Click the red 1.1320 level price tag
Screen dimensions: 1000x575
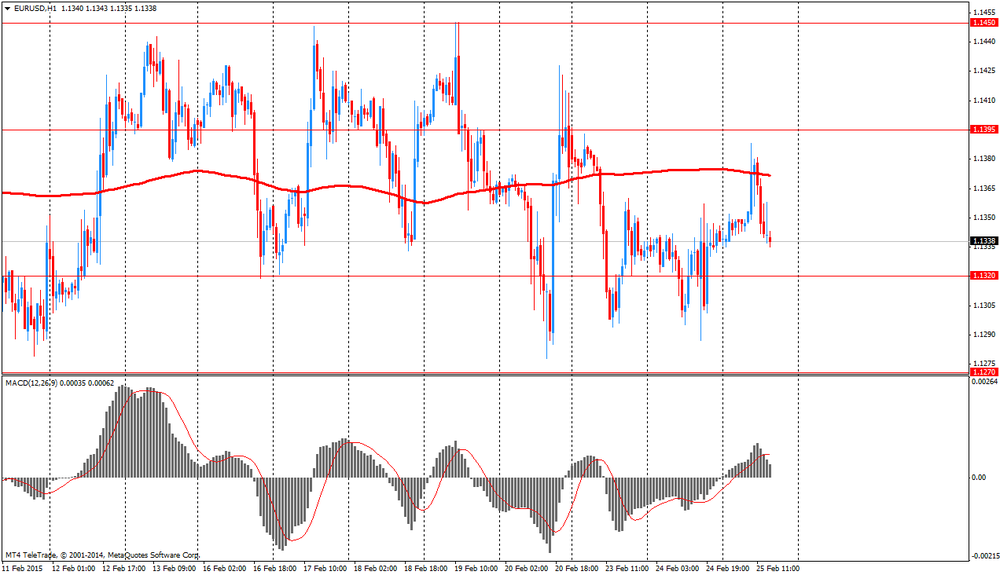(983, 275)
